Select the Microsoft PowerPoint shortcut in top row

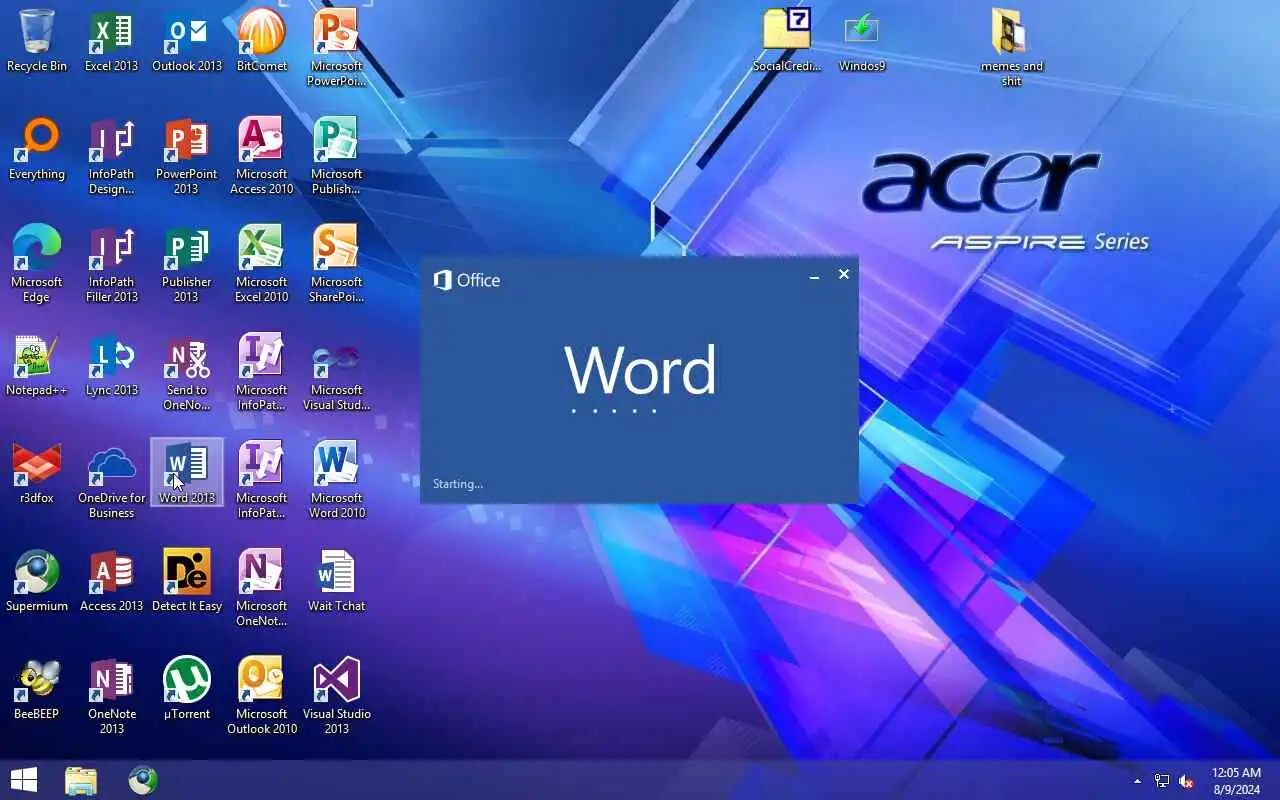click(337, 47)
